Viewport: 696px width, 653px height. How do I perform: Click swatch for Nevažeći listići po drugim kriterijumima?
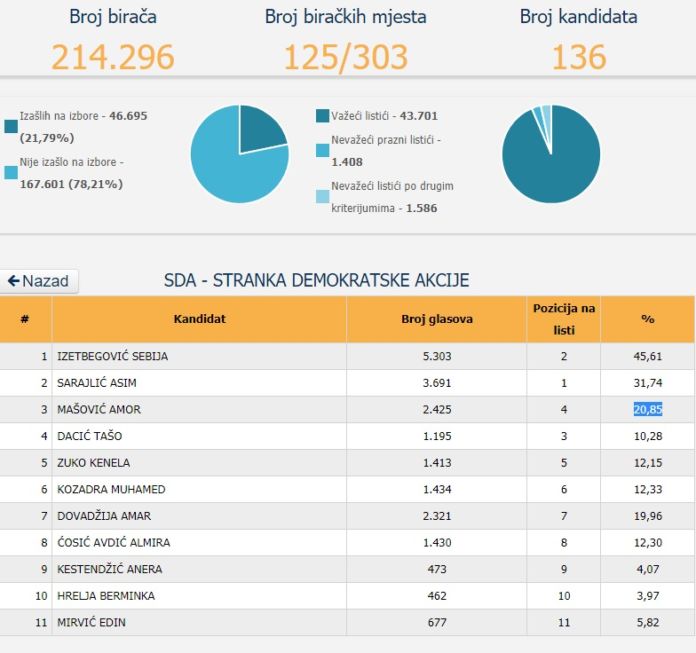point(323,197)
